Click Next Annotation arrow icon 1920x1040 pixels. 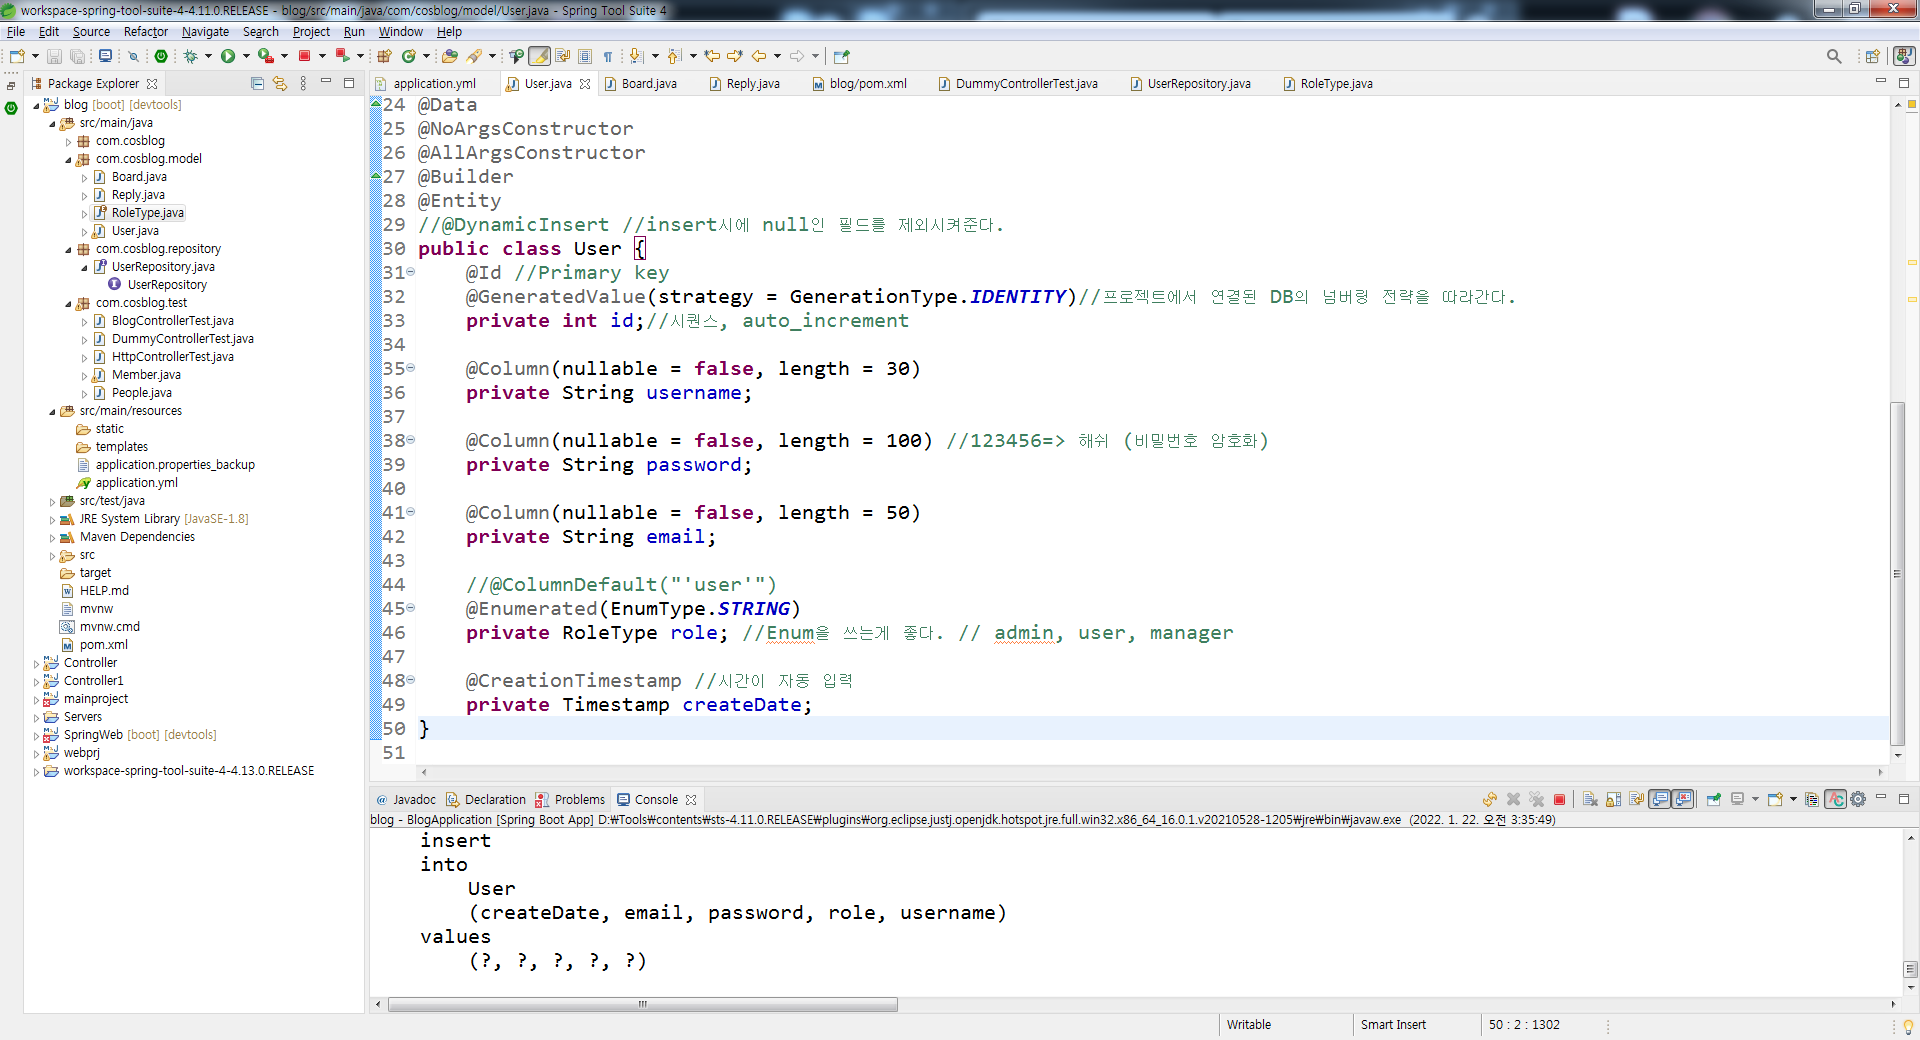[635, 56]
